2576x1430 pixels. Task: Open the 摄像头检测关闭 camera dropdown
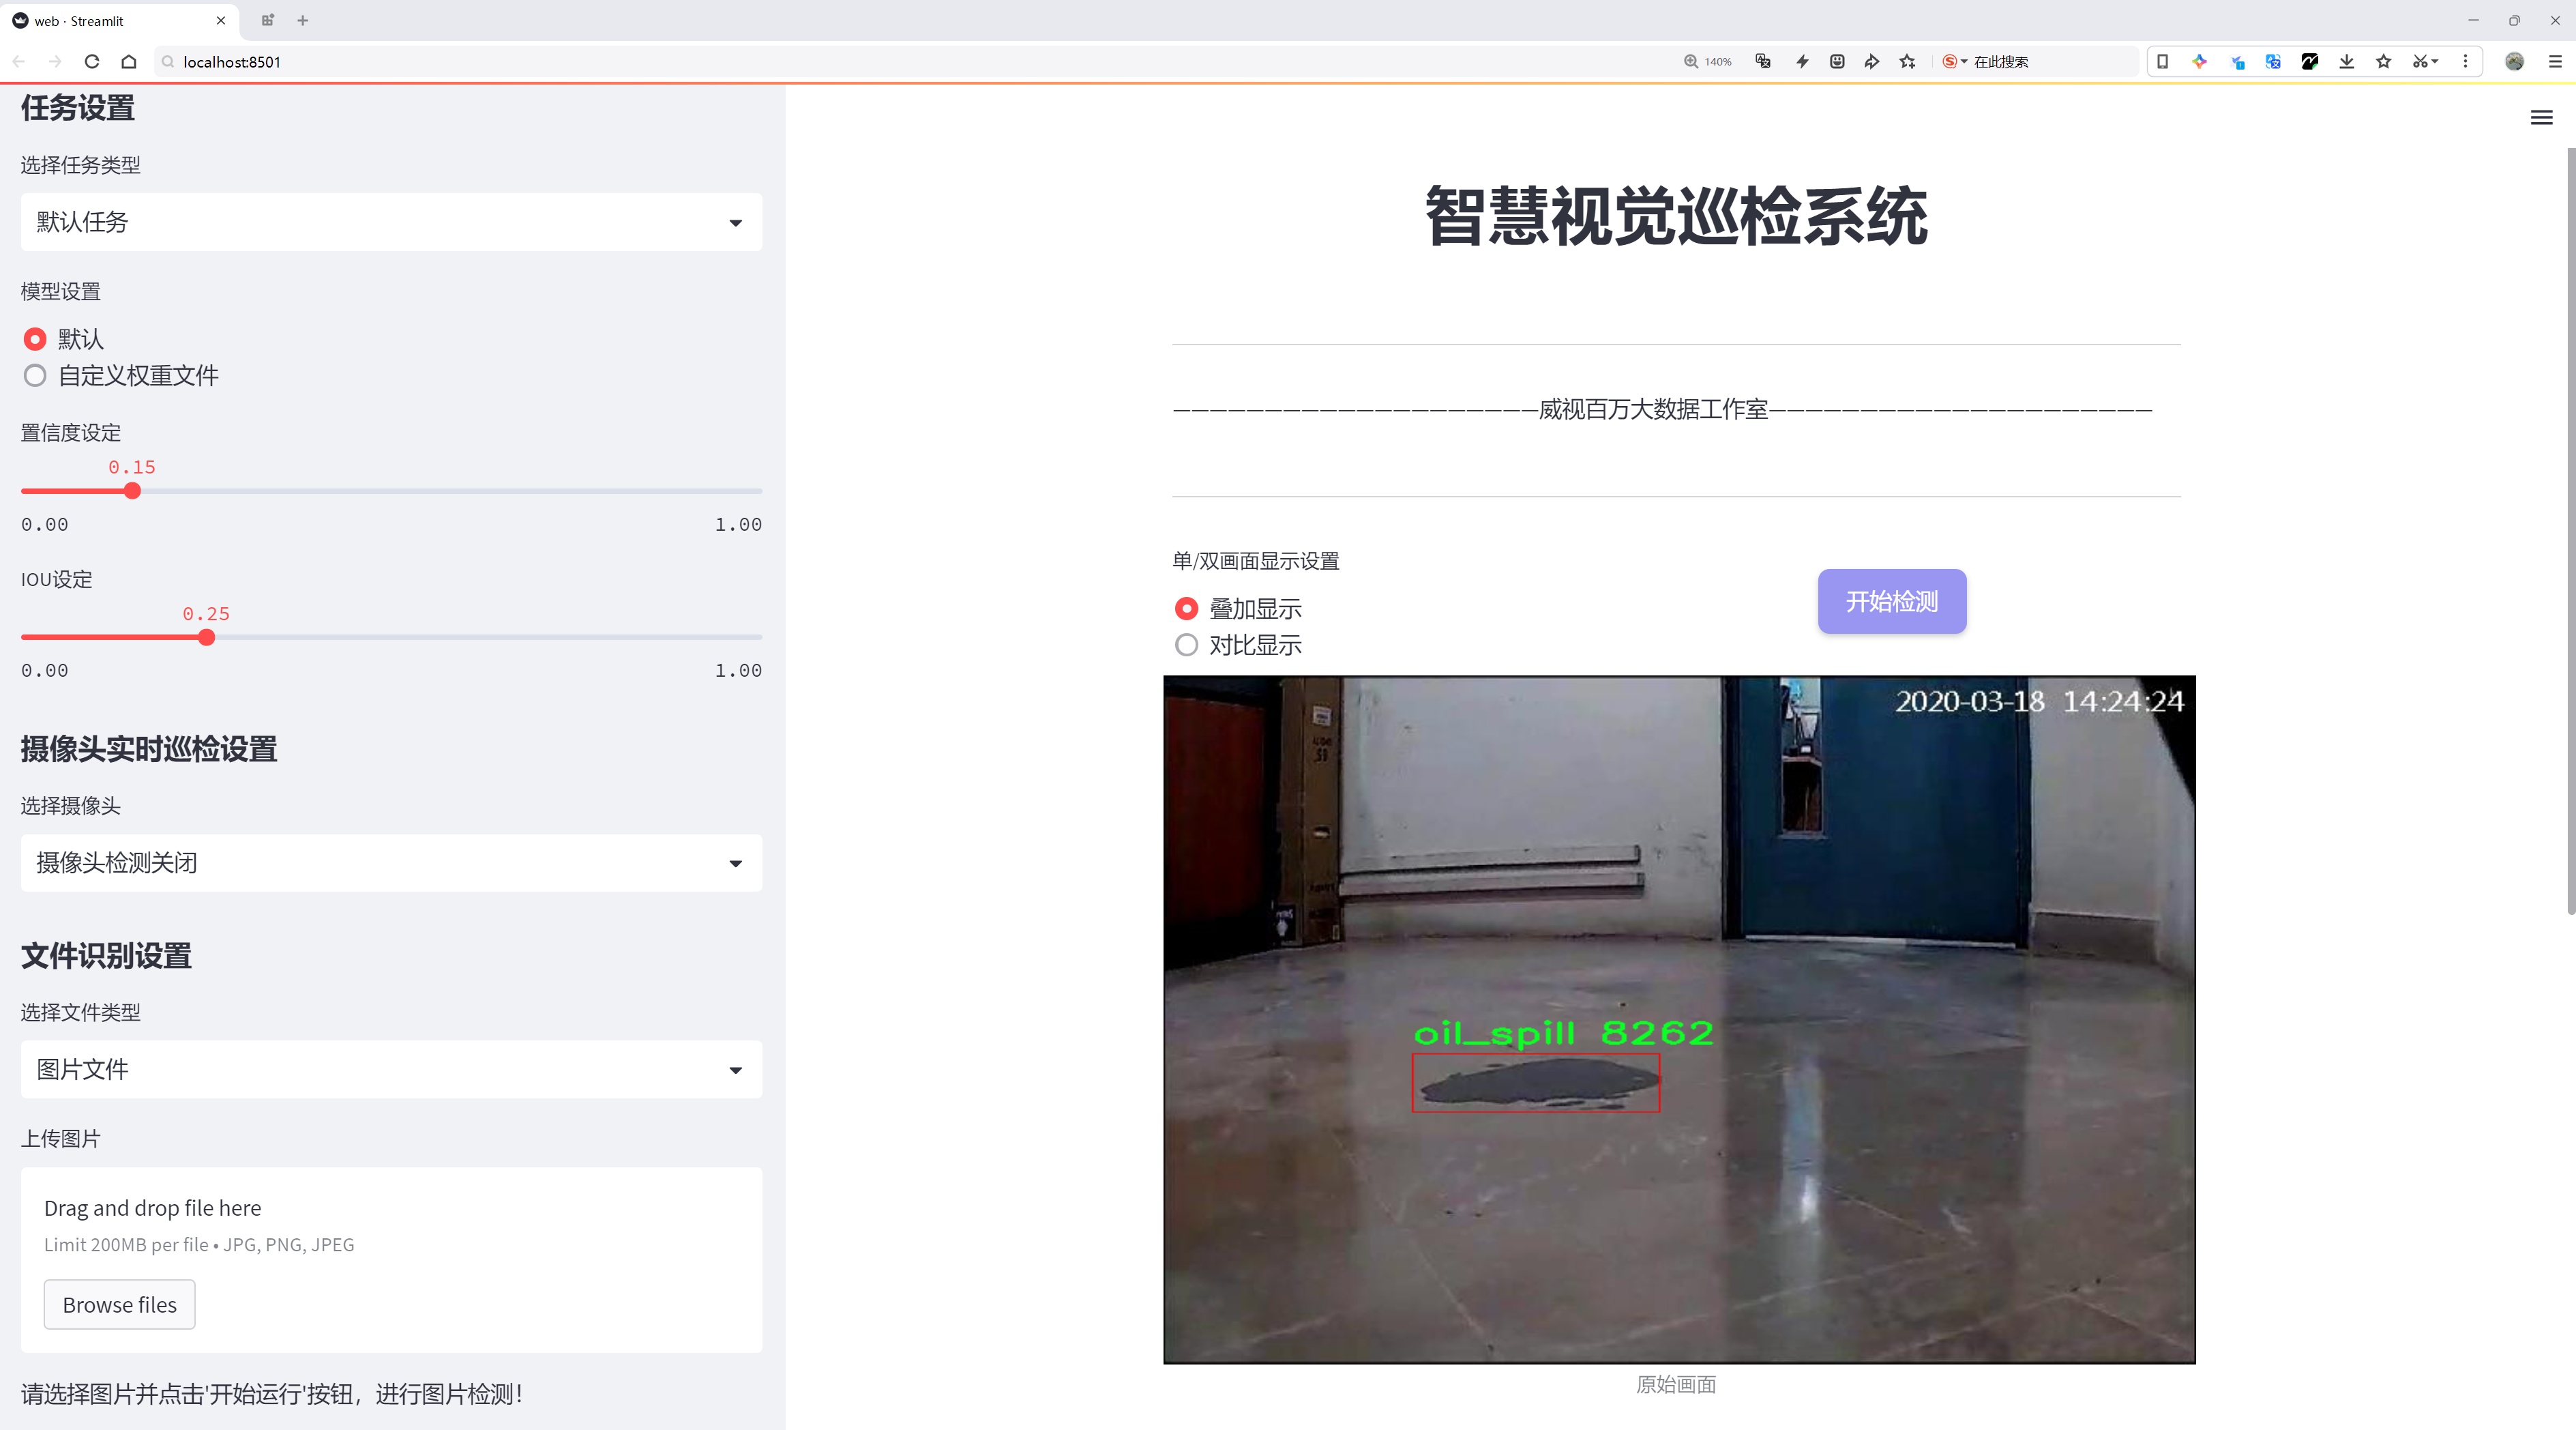click(x=391, y=863)
